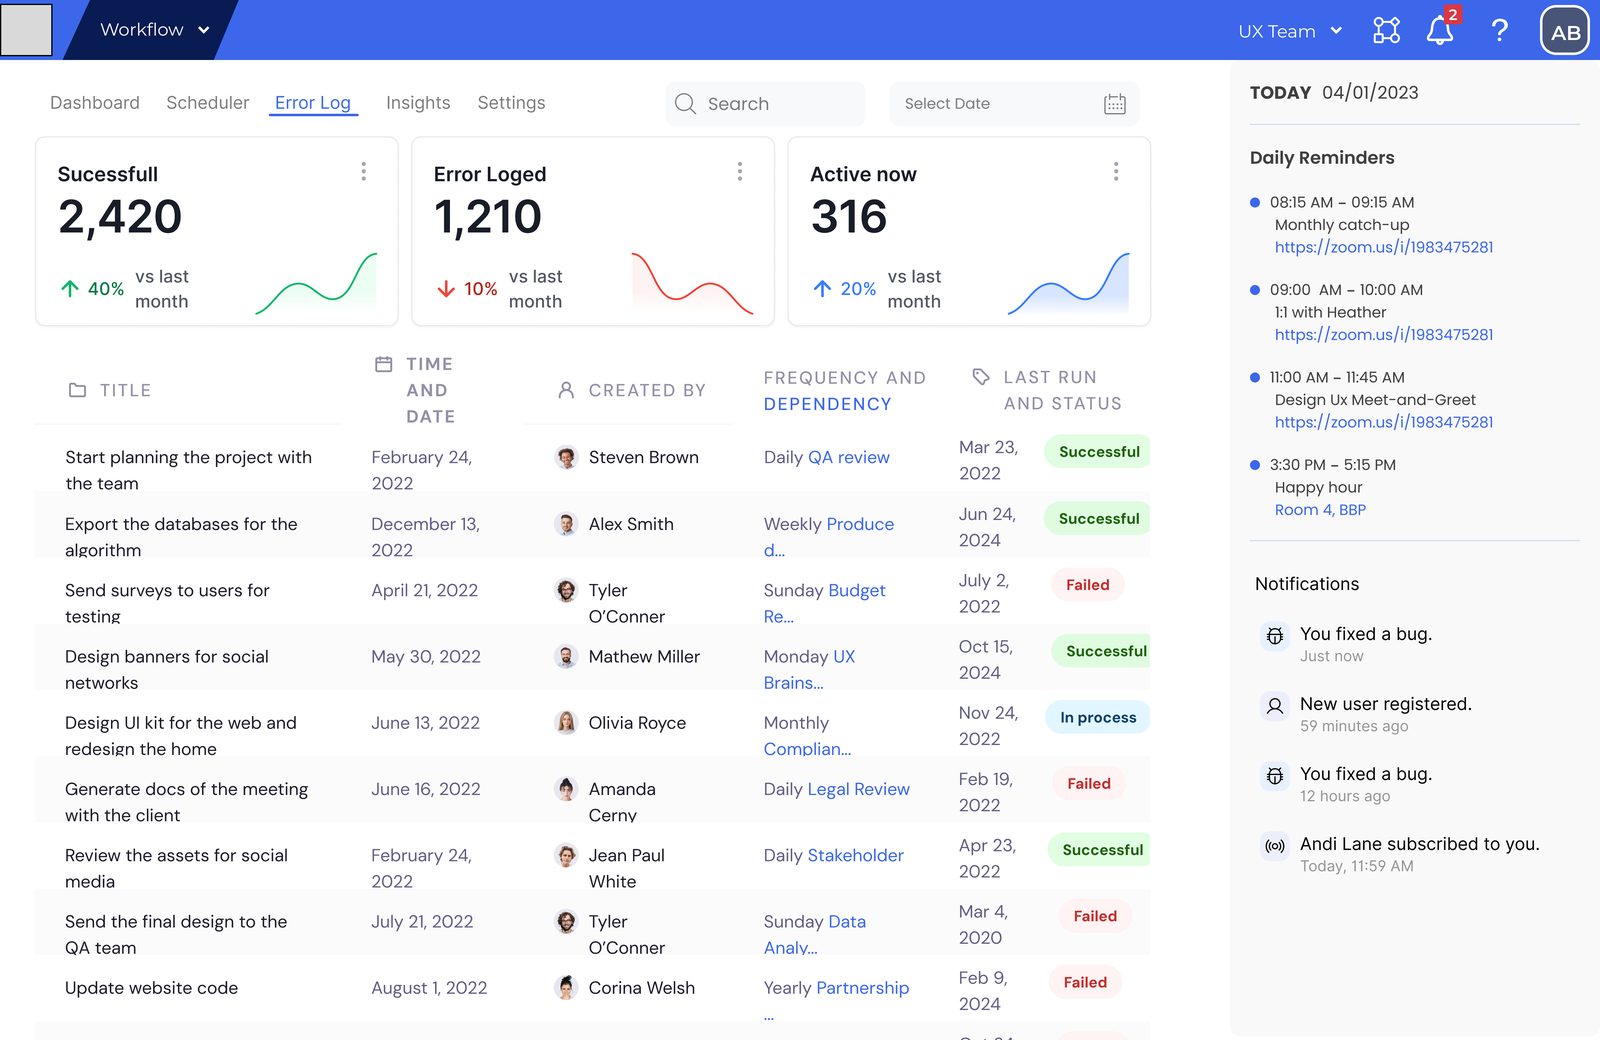1600x1040 pixels.
Task: Click the person icon beside CREATED BY
Action: tap(566, 390)
